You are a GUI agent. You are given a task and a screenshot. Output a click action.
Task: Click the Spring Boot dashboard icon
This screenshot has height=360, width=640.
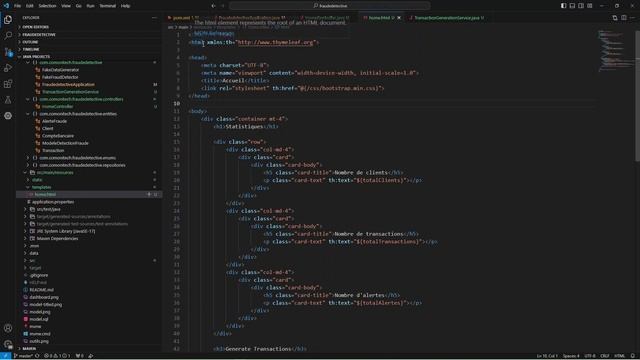[8, 116]
